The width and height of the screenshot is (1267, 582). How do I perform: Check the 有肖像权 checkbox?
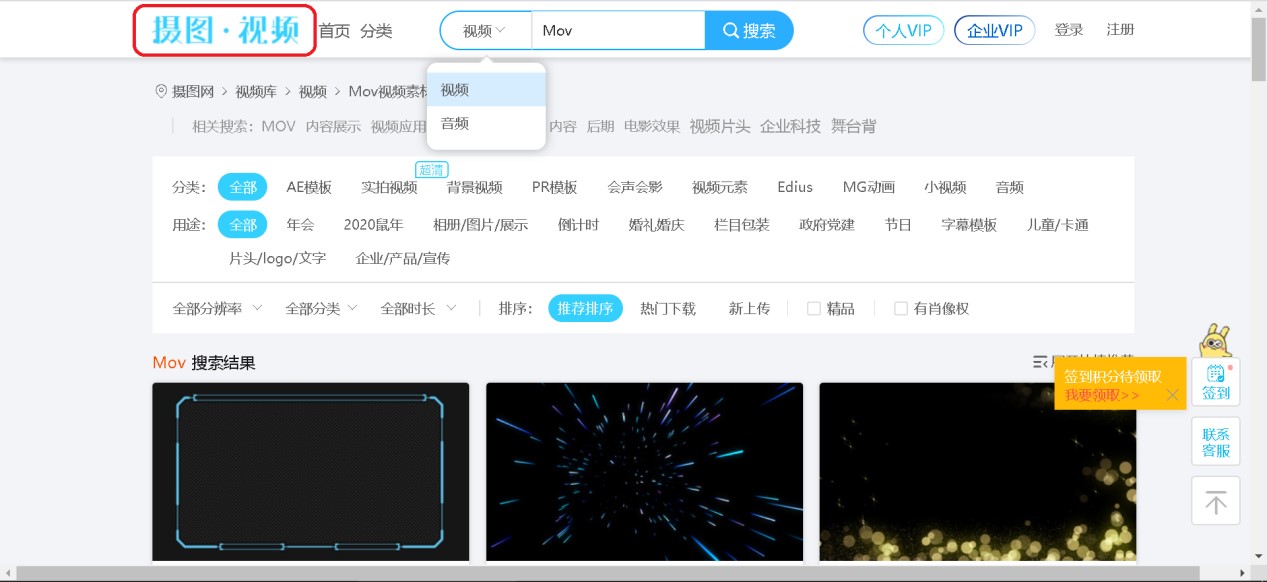pos(900,309)
